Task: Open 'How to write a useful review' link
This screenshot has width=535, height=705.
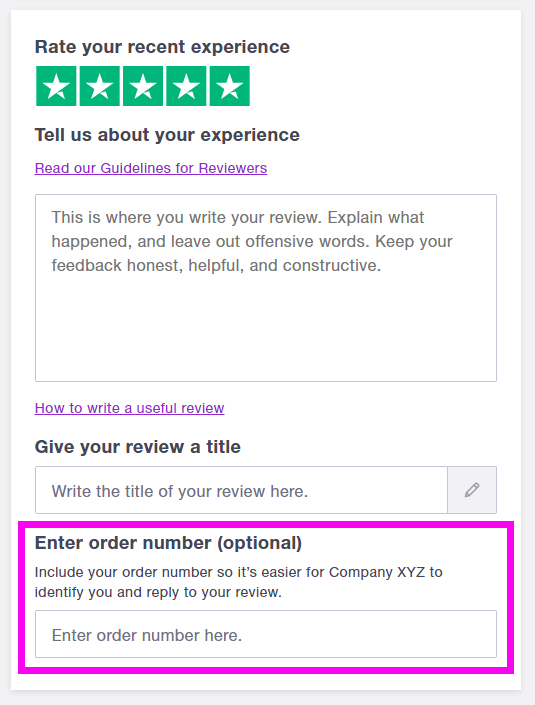Action: coord(129,408)
